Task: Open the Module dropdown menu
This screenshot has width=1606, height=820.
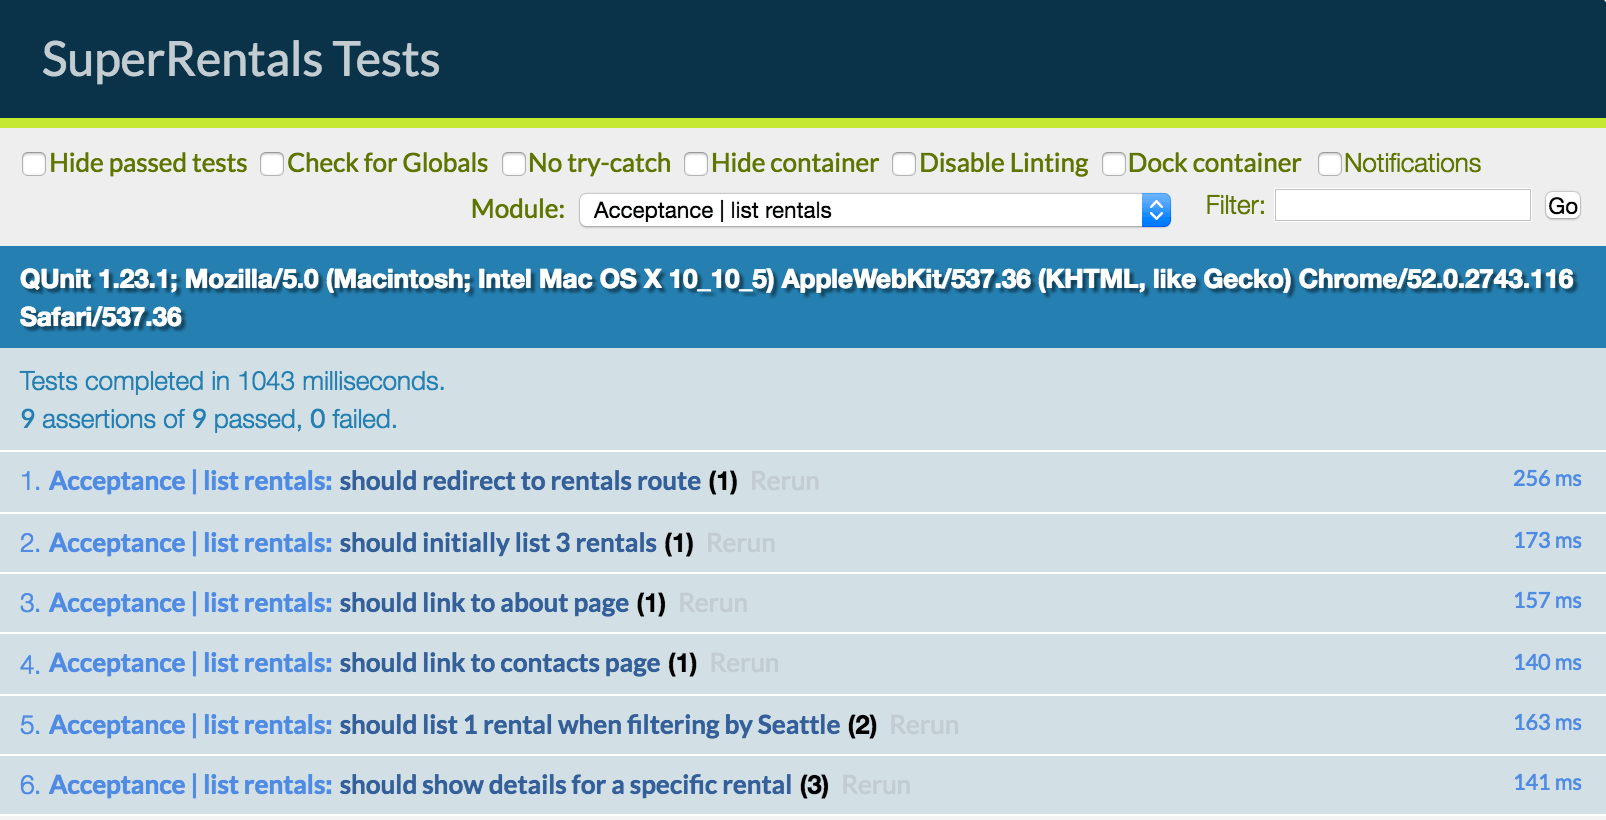Action: point(874,210)
